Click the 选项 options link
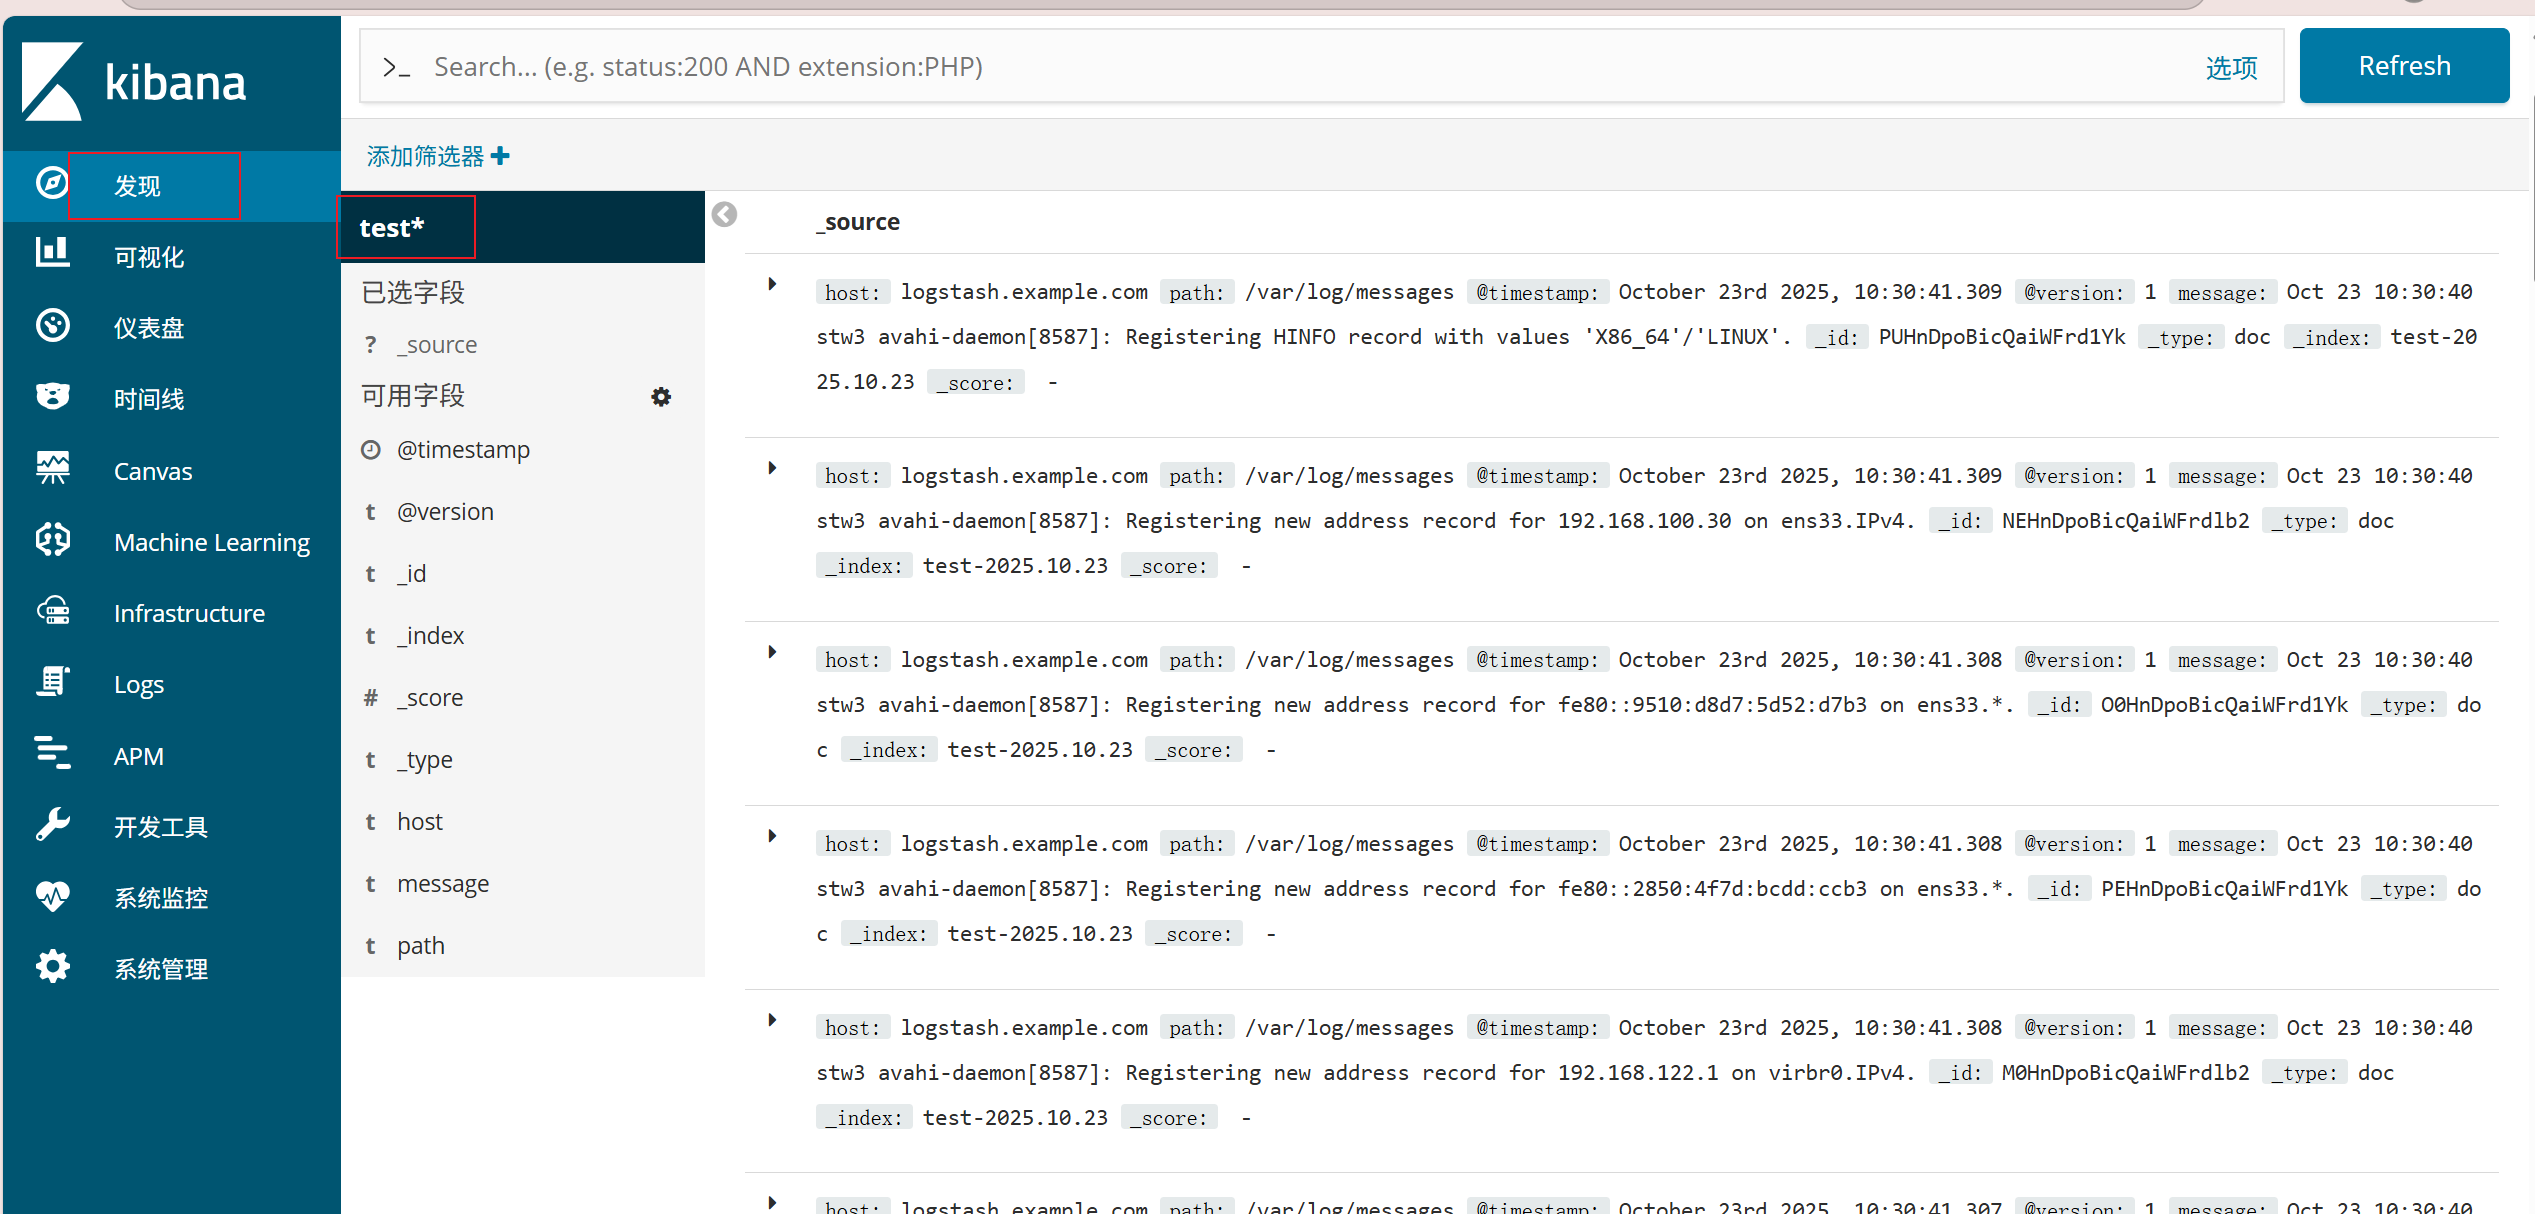This screenshot has height=1214, width=2535. [2231, 67]
